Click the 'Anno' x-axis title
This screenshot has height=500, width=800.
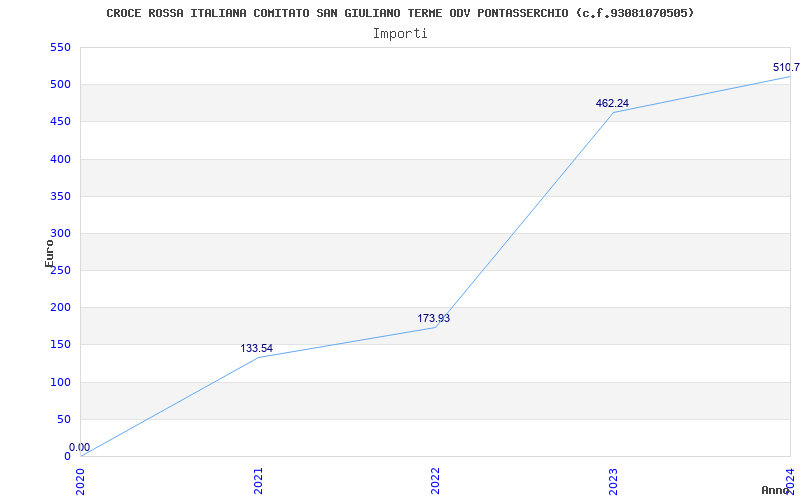point(776,490)
